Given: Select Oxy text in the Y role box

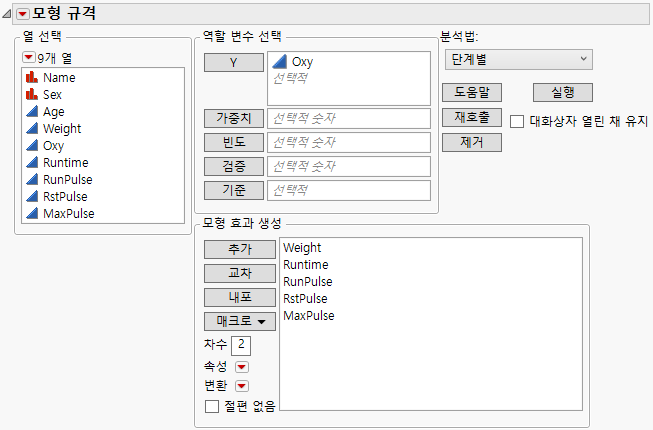Looking at the screenshot, I should tap(302, 62).
